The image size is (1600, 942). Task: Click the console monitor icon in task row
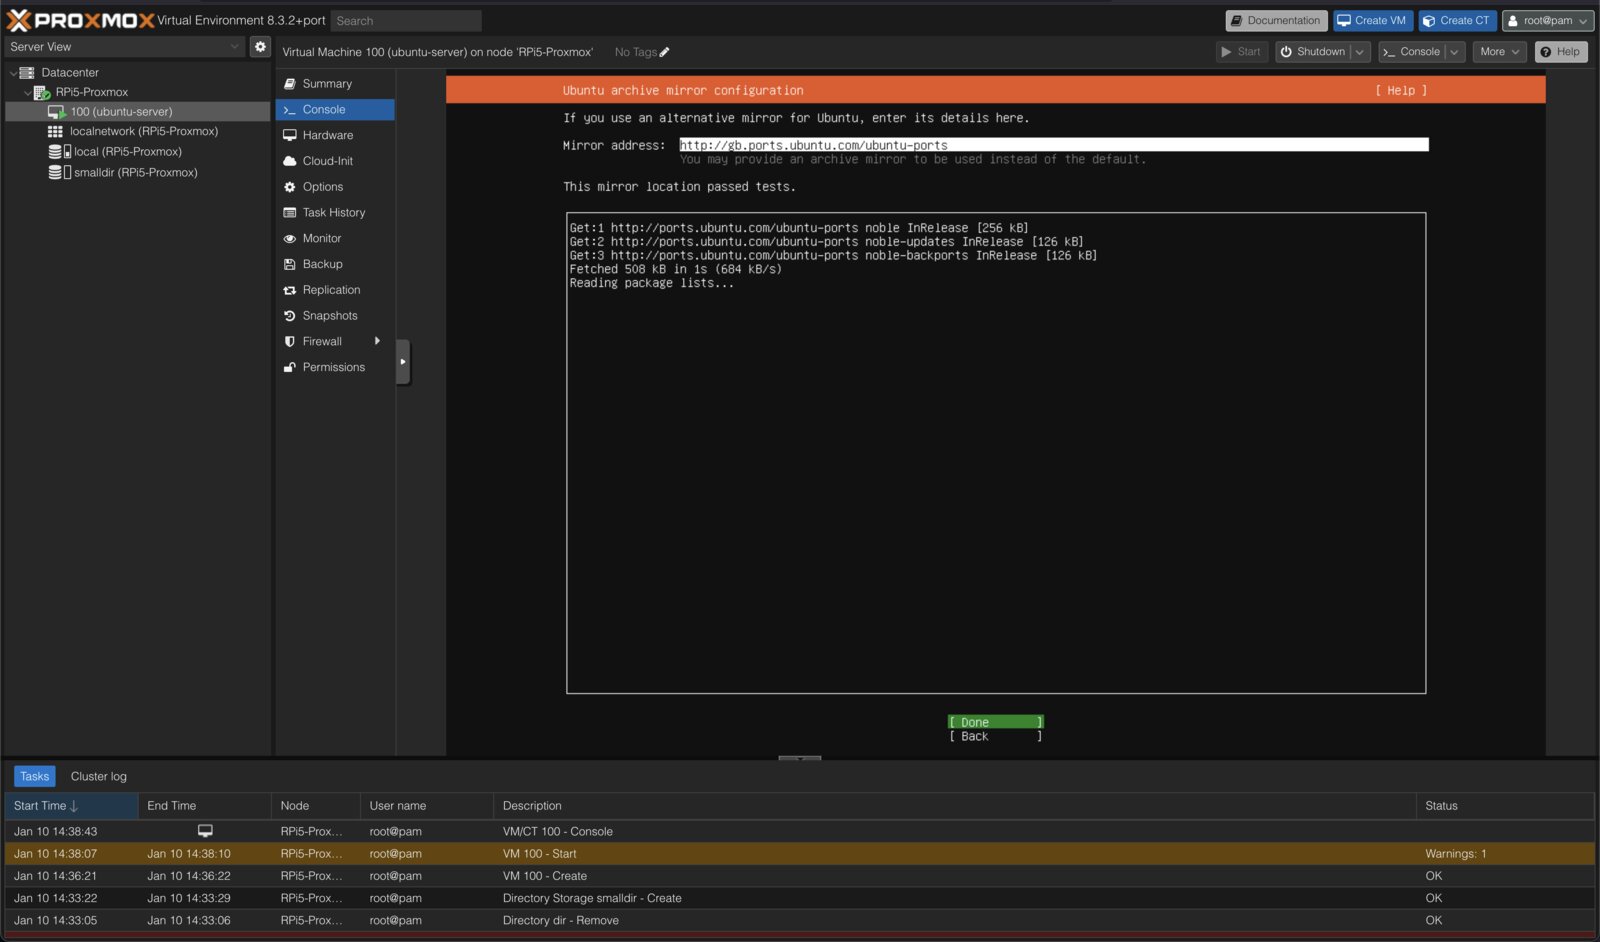[x=205, y=831]
